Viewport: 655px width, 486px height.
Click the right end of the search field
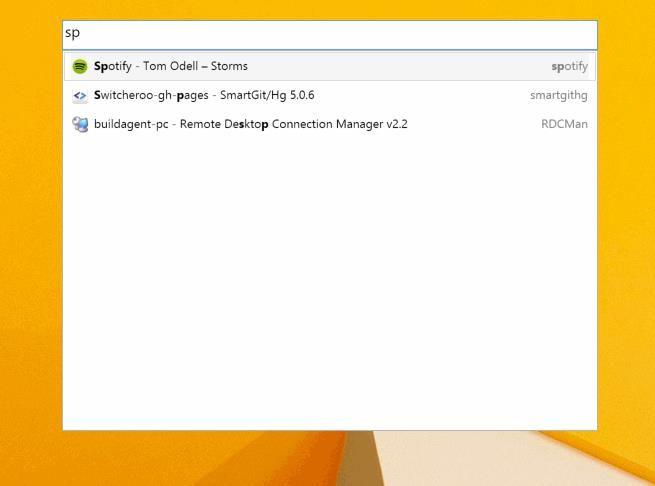(x=585, y=34)
